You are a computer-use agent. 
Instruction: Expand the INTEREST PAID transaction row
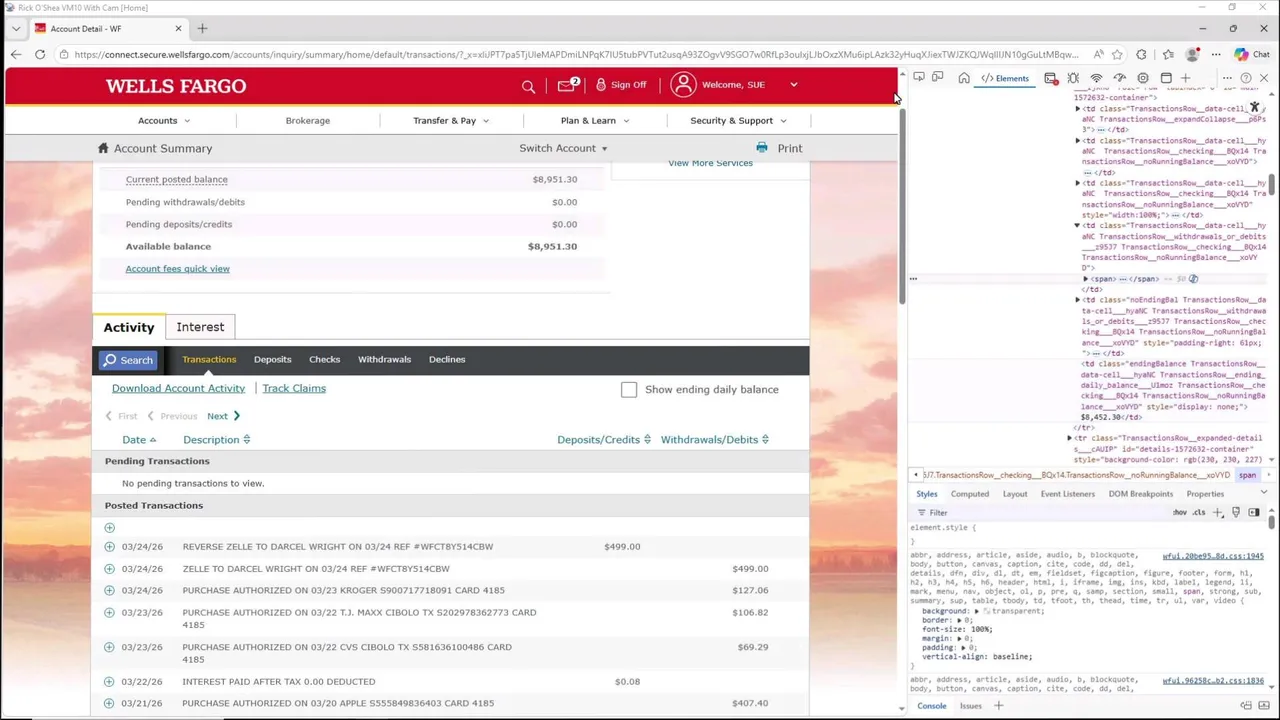[109, 682]
